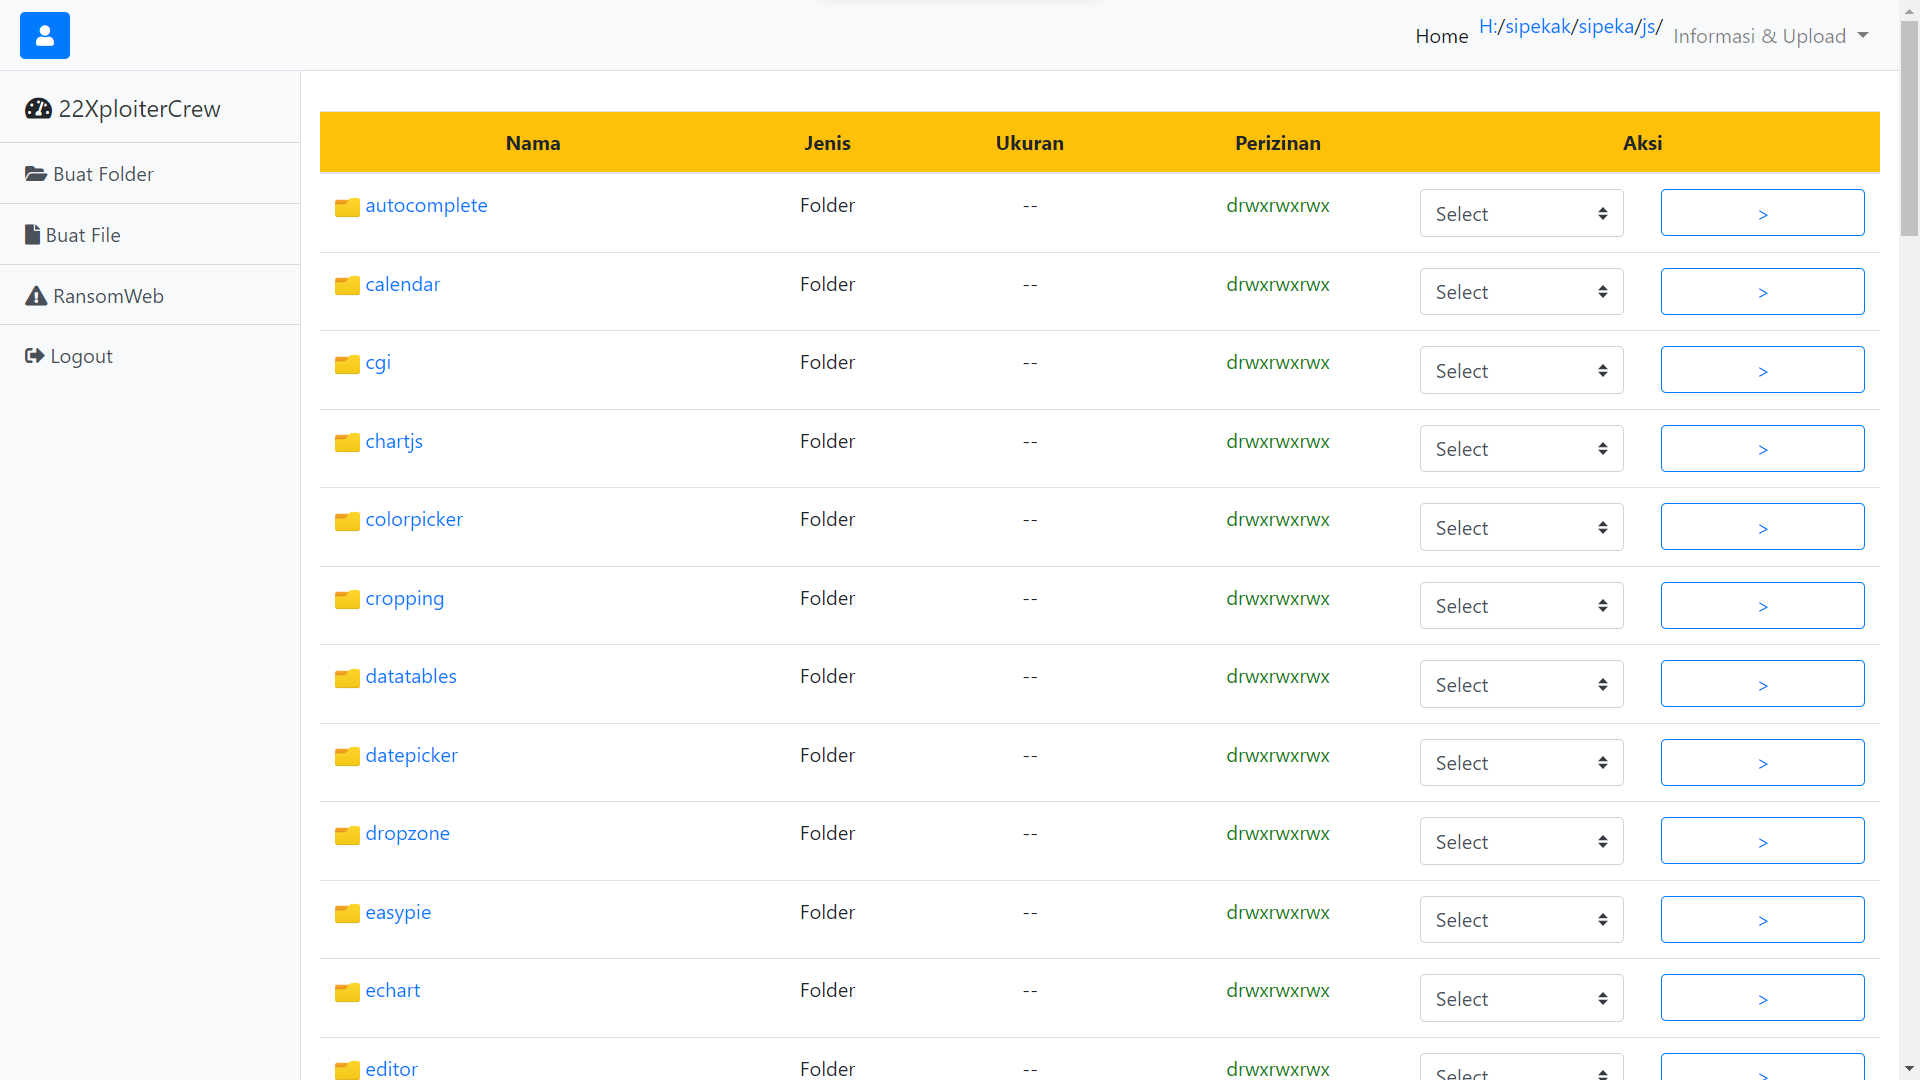
Task: Go to Home in top navigation
Action: click(1441, 36)
